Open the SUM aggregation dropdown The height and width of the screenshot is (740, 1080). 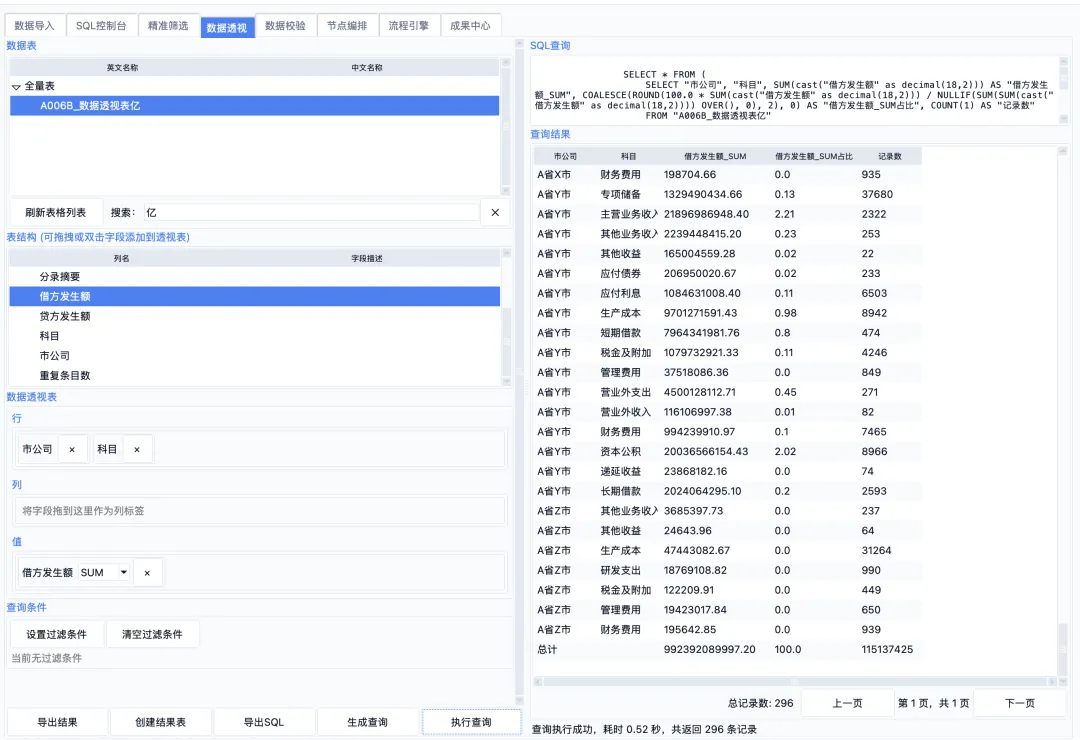point(103,573)
